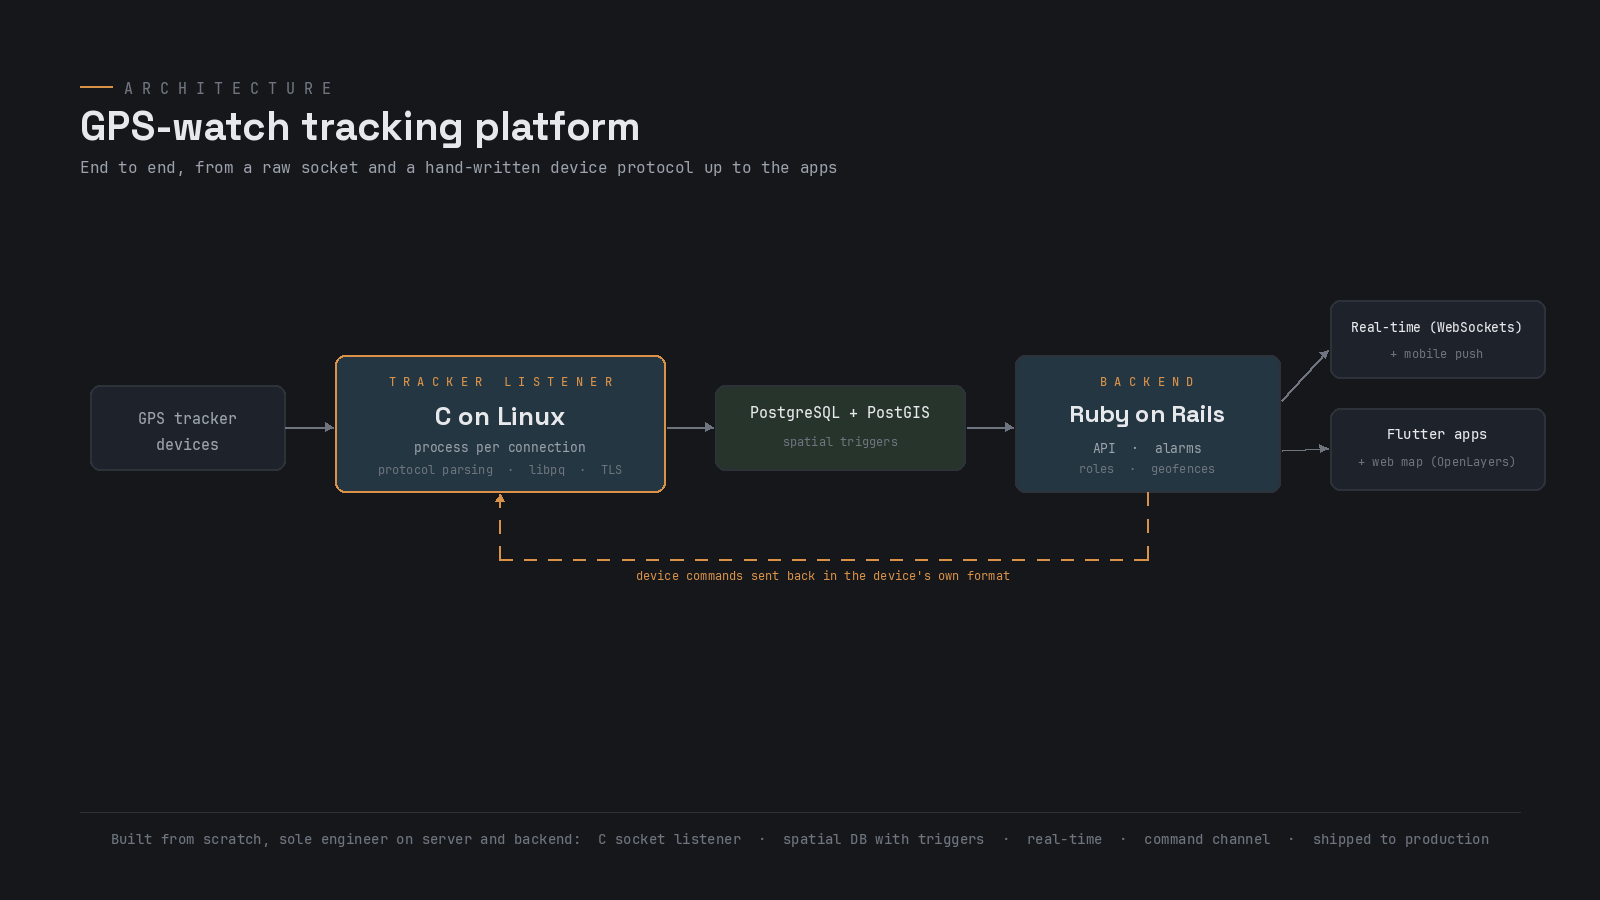Click footer text 'spatial DB with triggers'

coord(883,839)
